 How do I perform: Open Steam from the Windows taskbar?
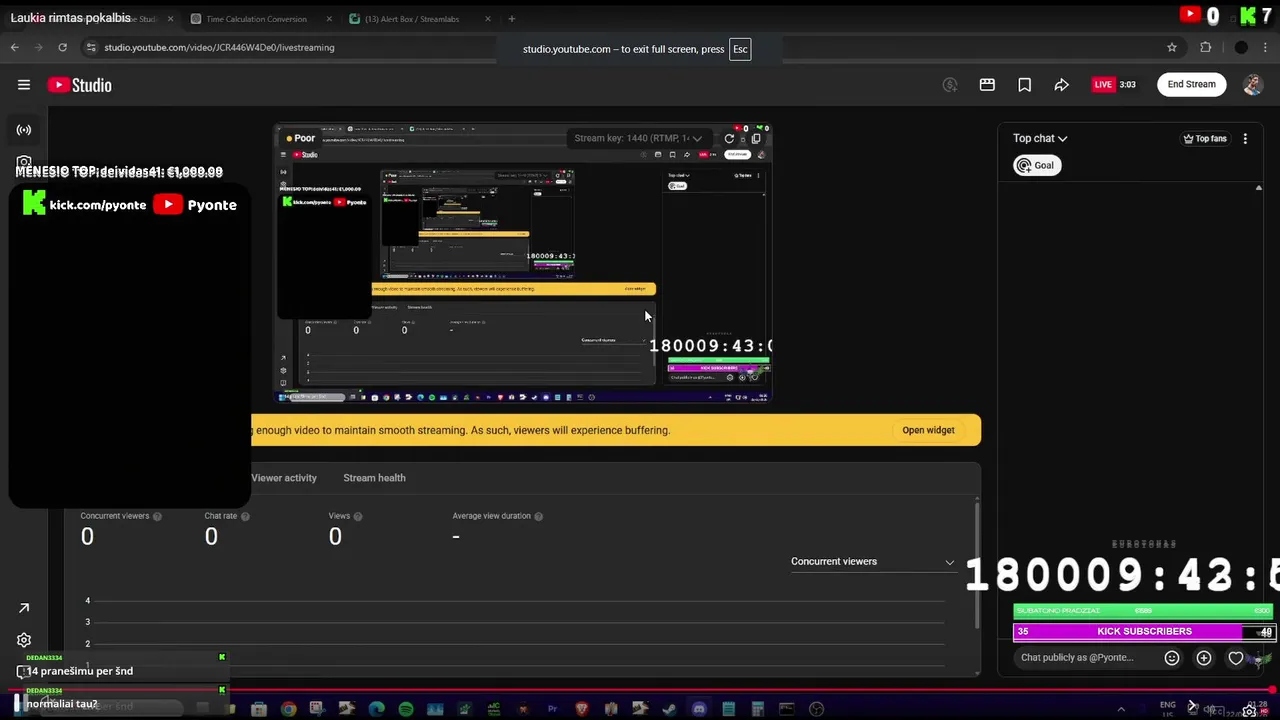tap(669, 709)
